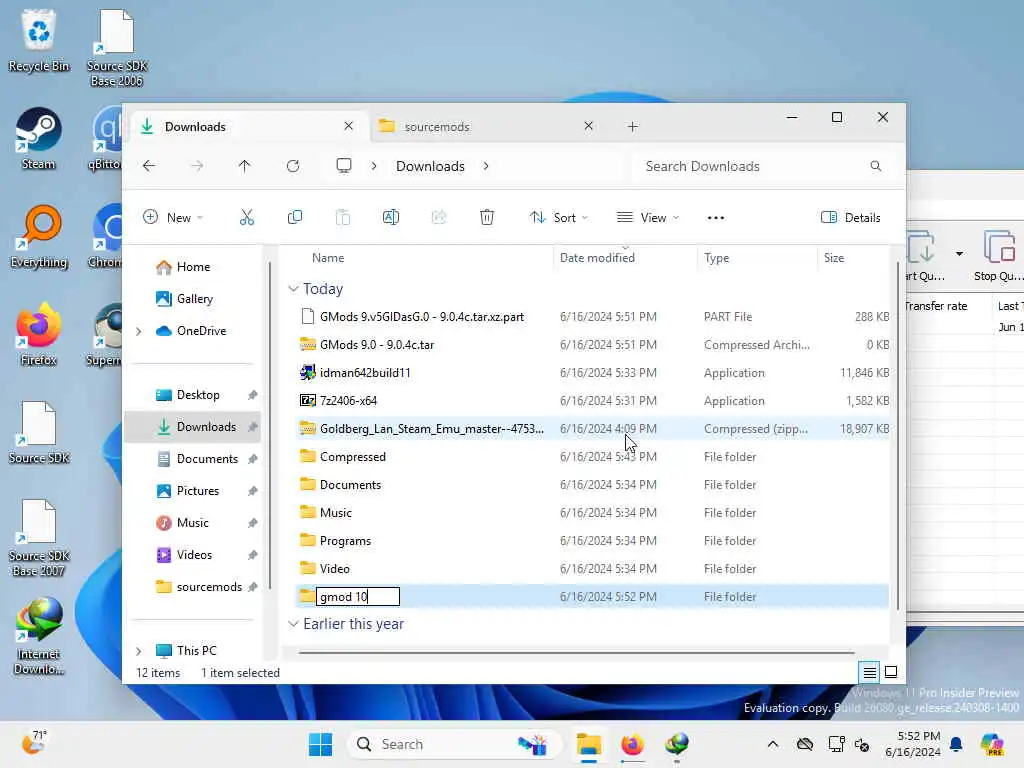This screenshot has width=1024, height=768.
Task: Switch to details list view icon
Action: coord(869,672)
